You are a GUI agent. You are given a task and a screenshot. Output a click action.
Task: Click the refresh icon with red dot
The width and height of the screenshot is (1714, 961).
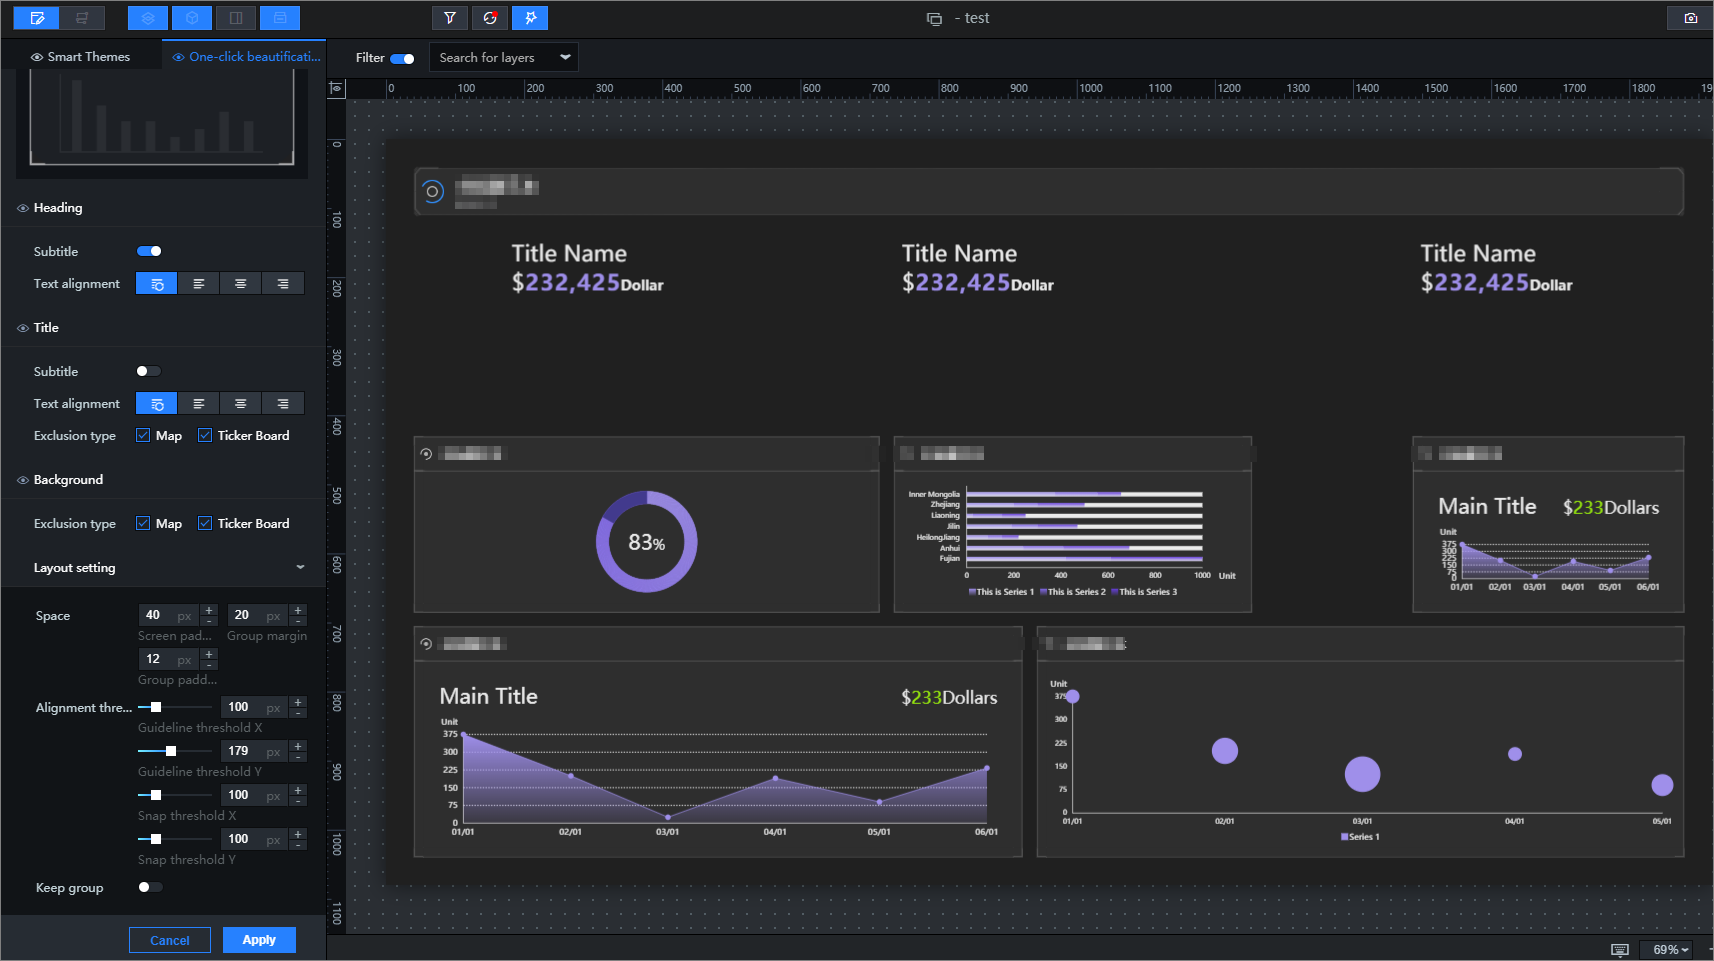[490, 18]
